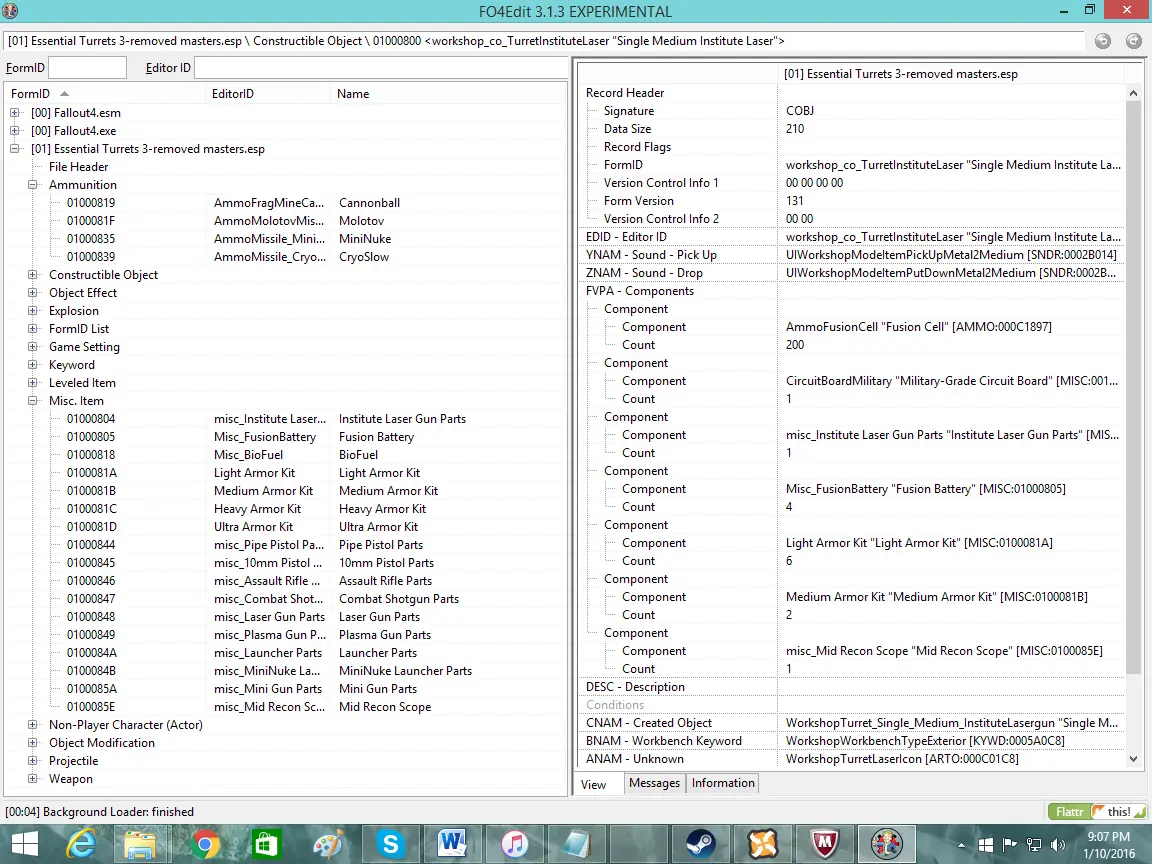Expand the [00] Fallout4.exe node
Screen dimensions: 1152x864
pos(15,130)
